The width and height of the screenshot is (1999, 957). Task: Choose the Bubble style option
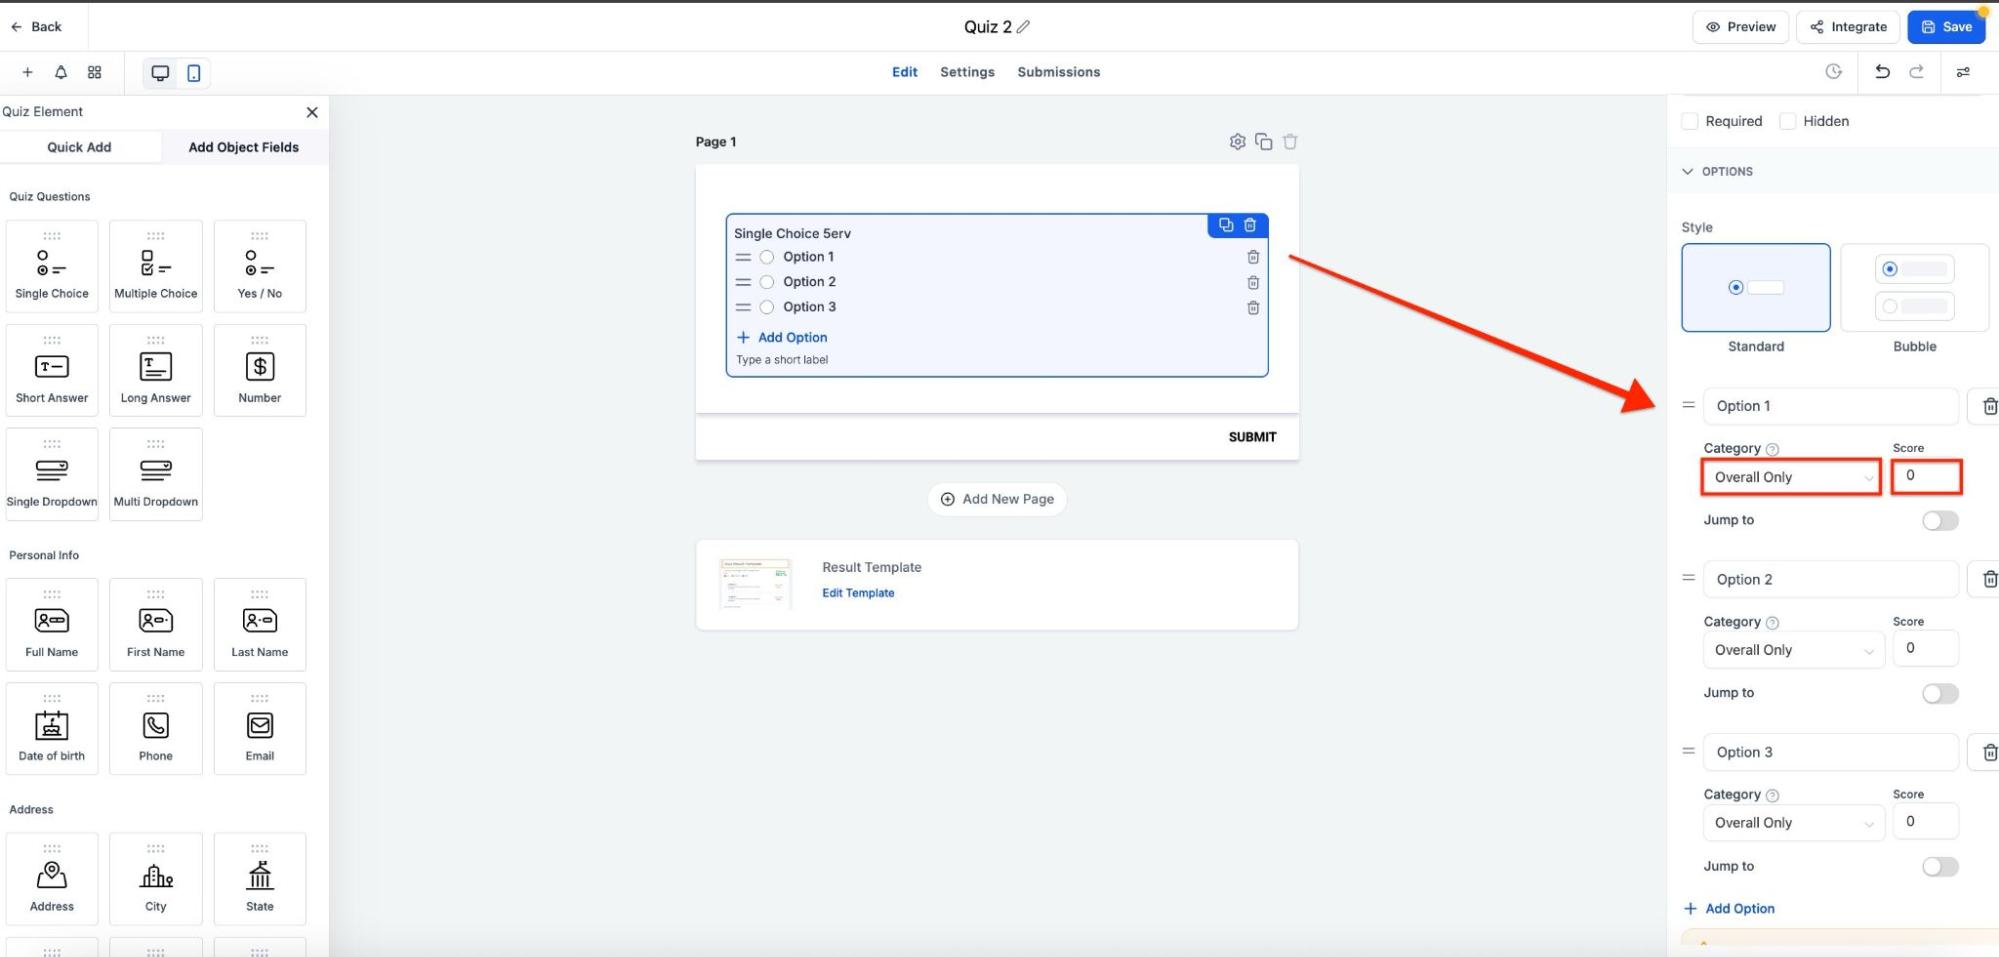coord(1914,289)
